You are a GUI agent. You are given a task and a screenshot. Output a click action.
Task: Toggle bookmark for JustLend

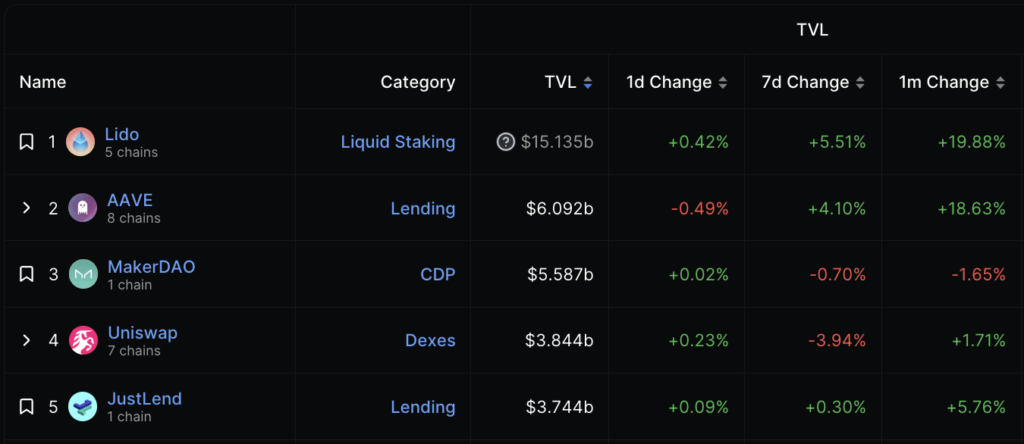27,407
